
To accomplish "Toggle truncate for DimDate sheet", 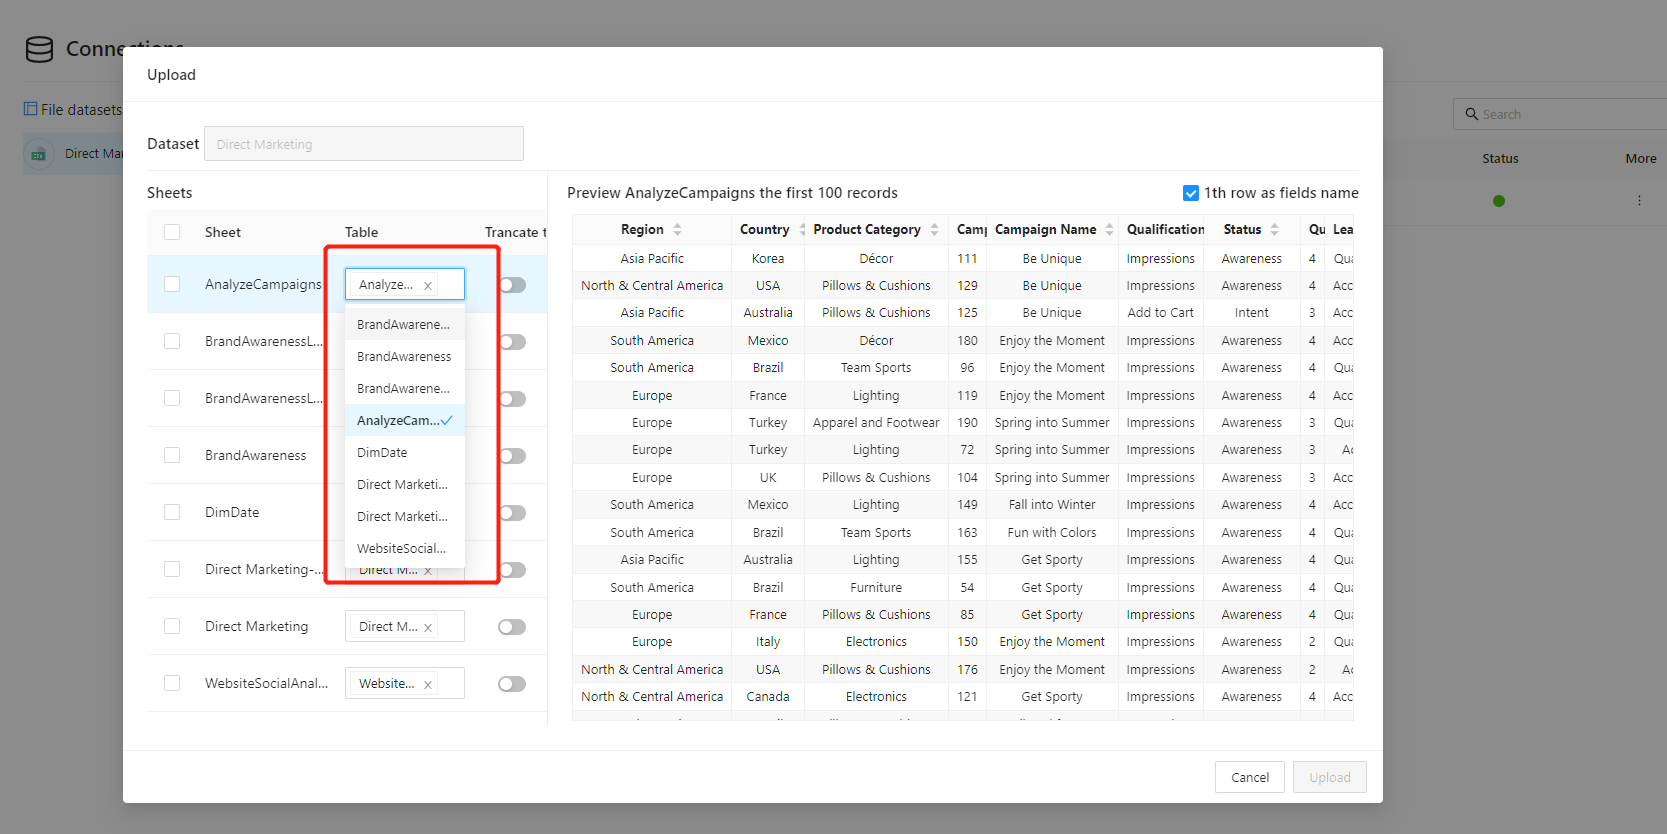I will click(x=512, y=513).
